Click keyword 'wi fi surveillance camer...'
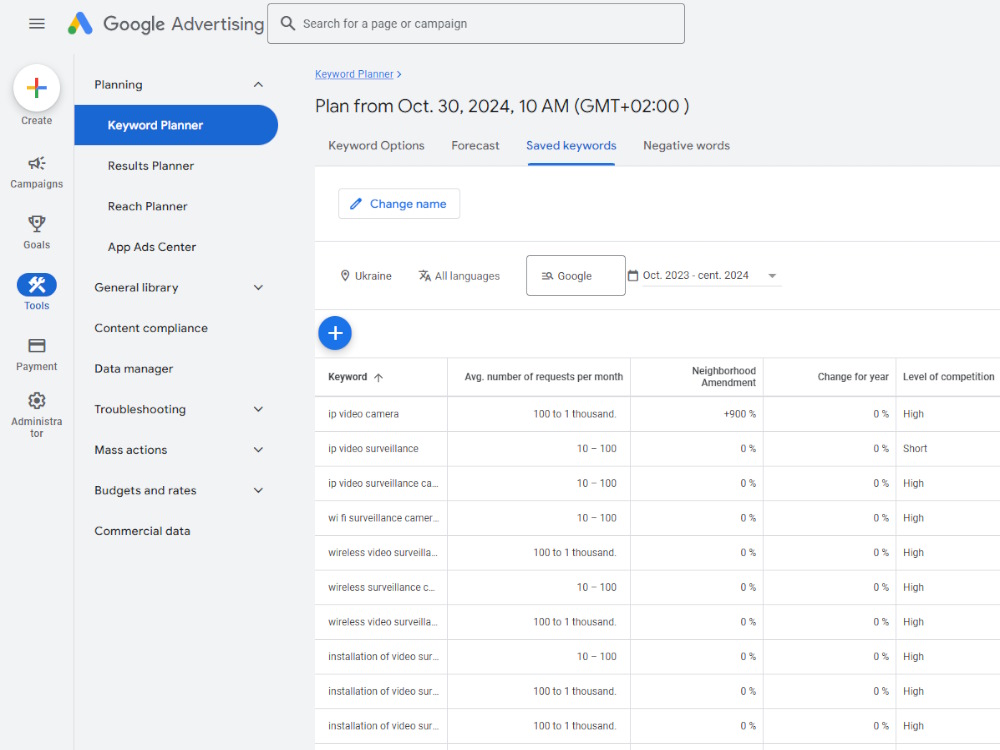1000x750 pixels. (x=383, y=518)
